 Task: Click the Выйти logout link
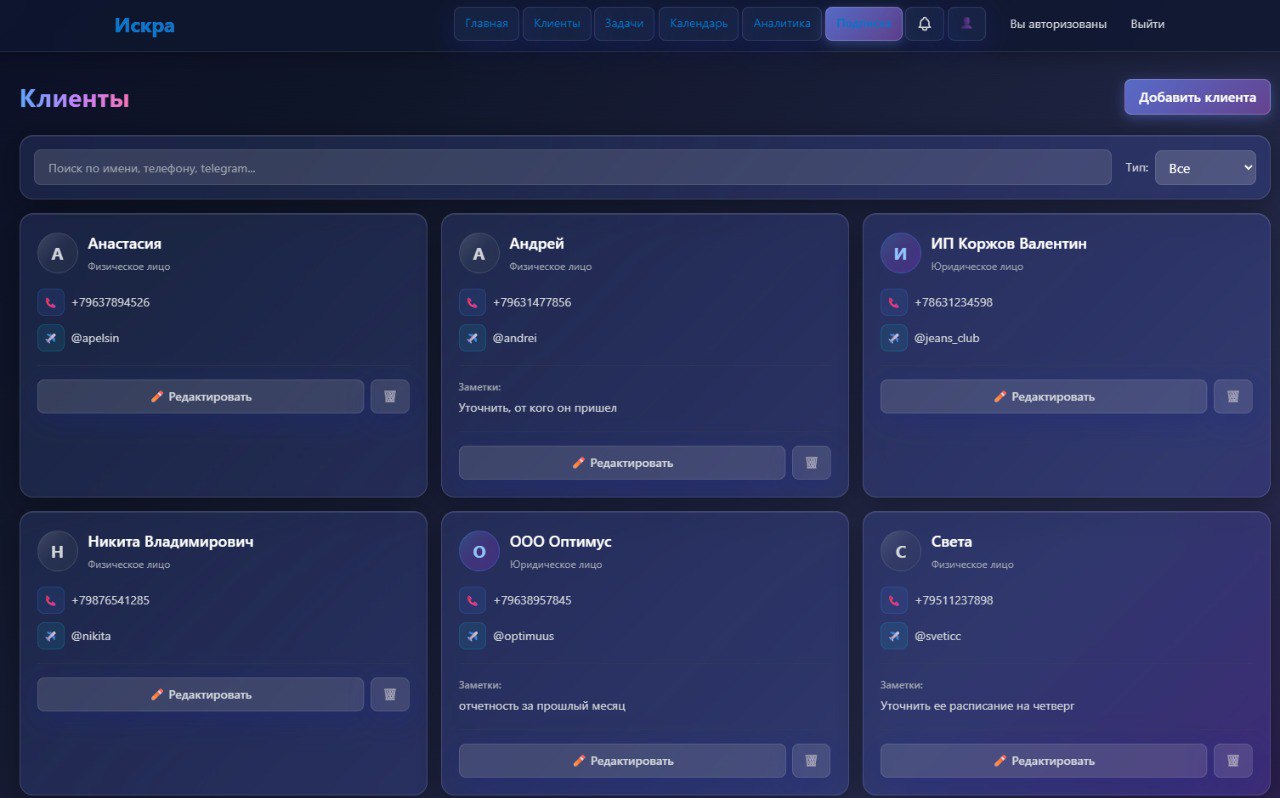[1147, 24]
